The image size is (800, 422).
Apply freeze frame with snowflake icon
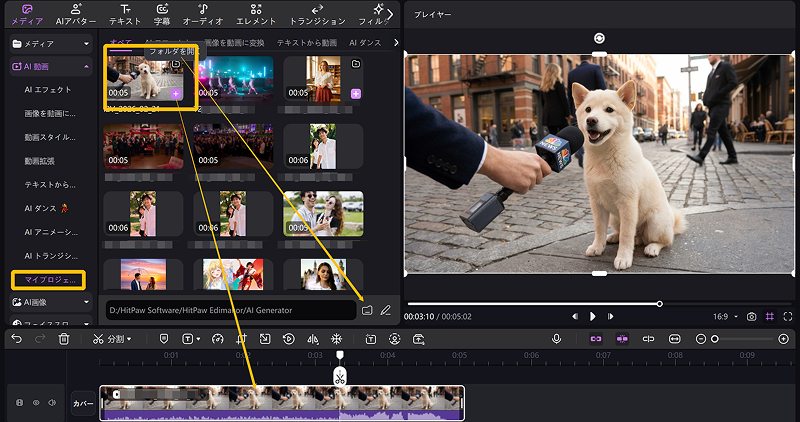[337, 339]
